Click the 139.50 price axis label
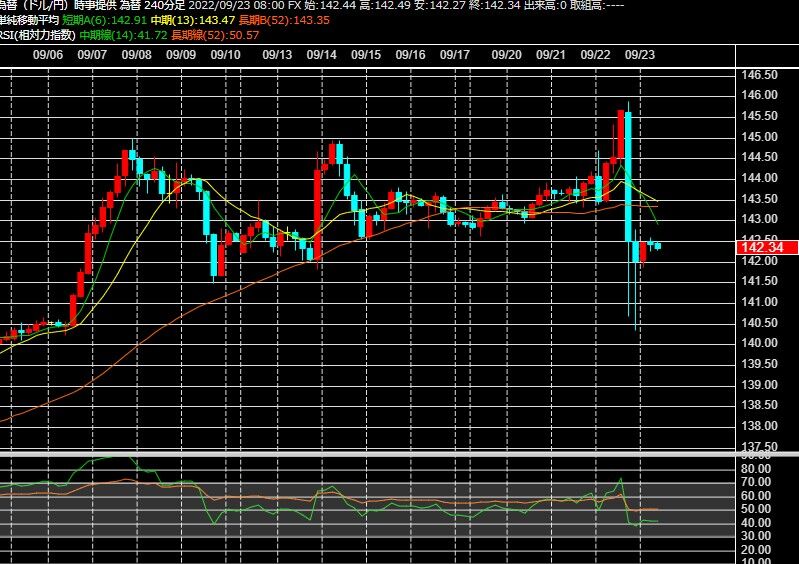Viewport: 799px width, 564px height. click(x=759, y=364)
